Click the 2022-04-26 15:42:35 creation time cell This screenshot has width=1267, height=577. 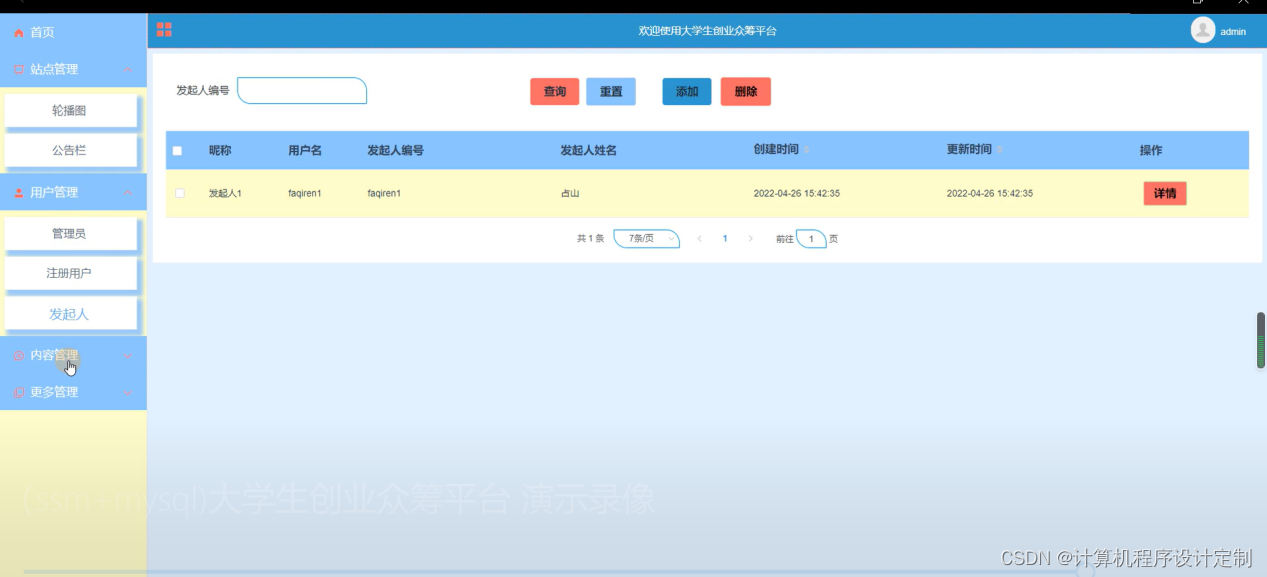pos(797,193)
